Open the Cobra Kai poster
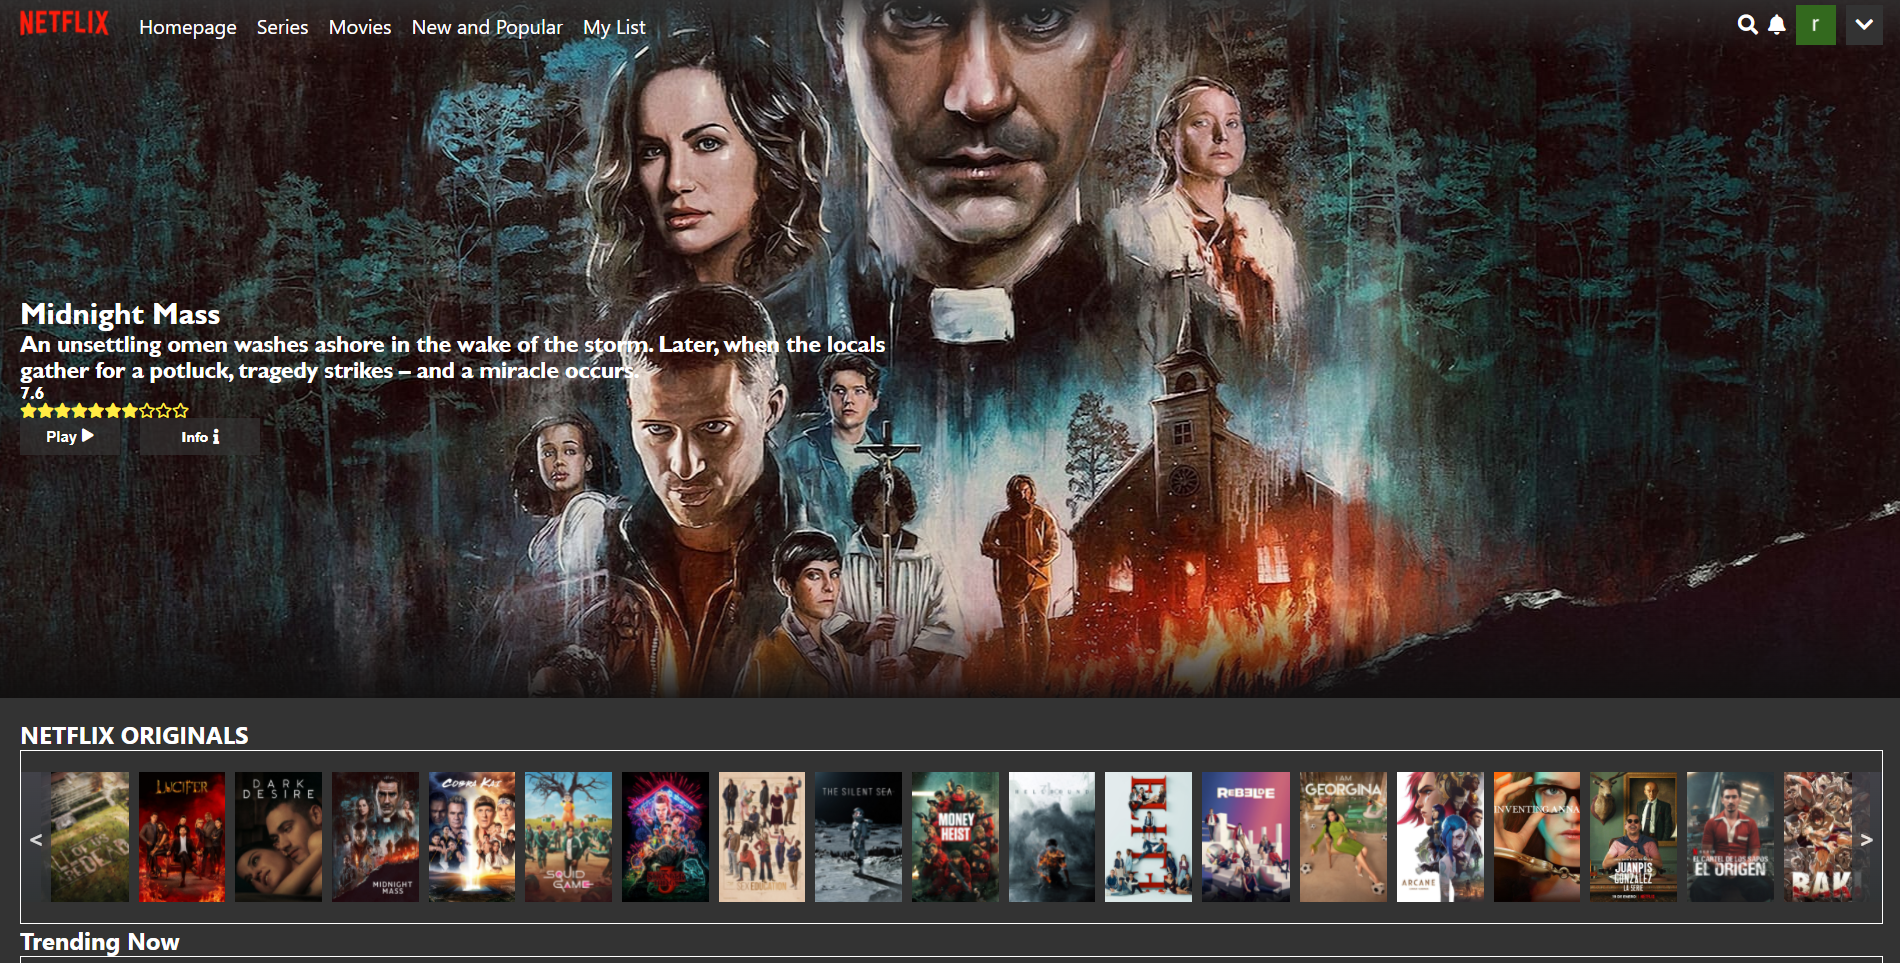 click(x=472, y=837)
